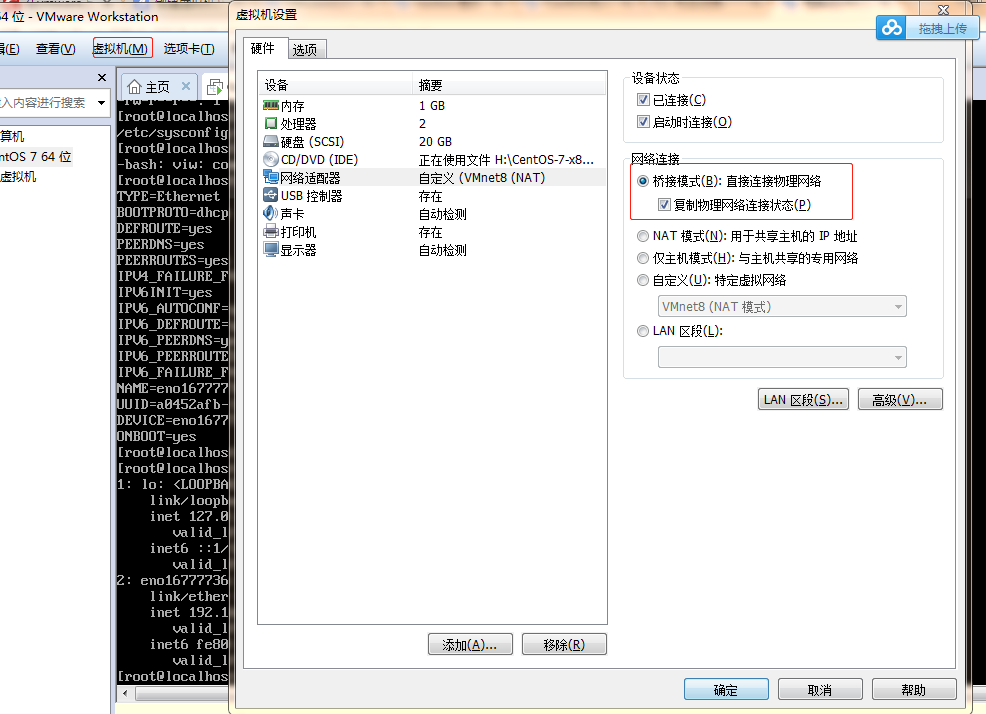The image size is (986, 714).
Task: Select the memory (内存) device icon
Action: click(x=270, y=106)
